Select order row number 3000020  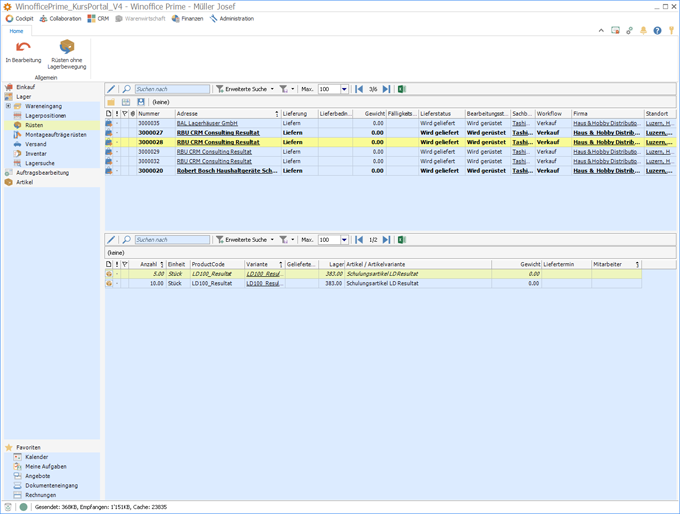(390, 171)
